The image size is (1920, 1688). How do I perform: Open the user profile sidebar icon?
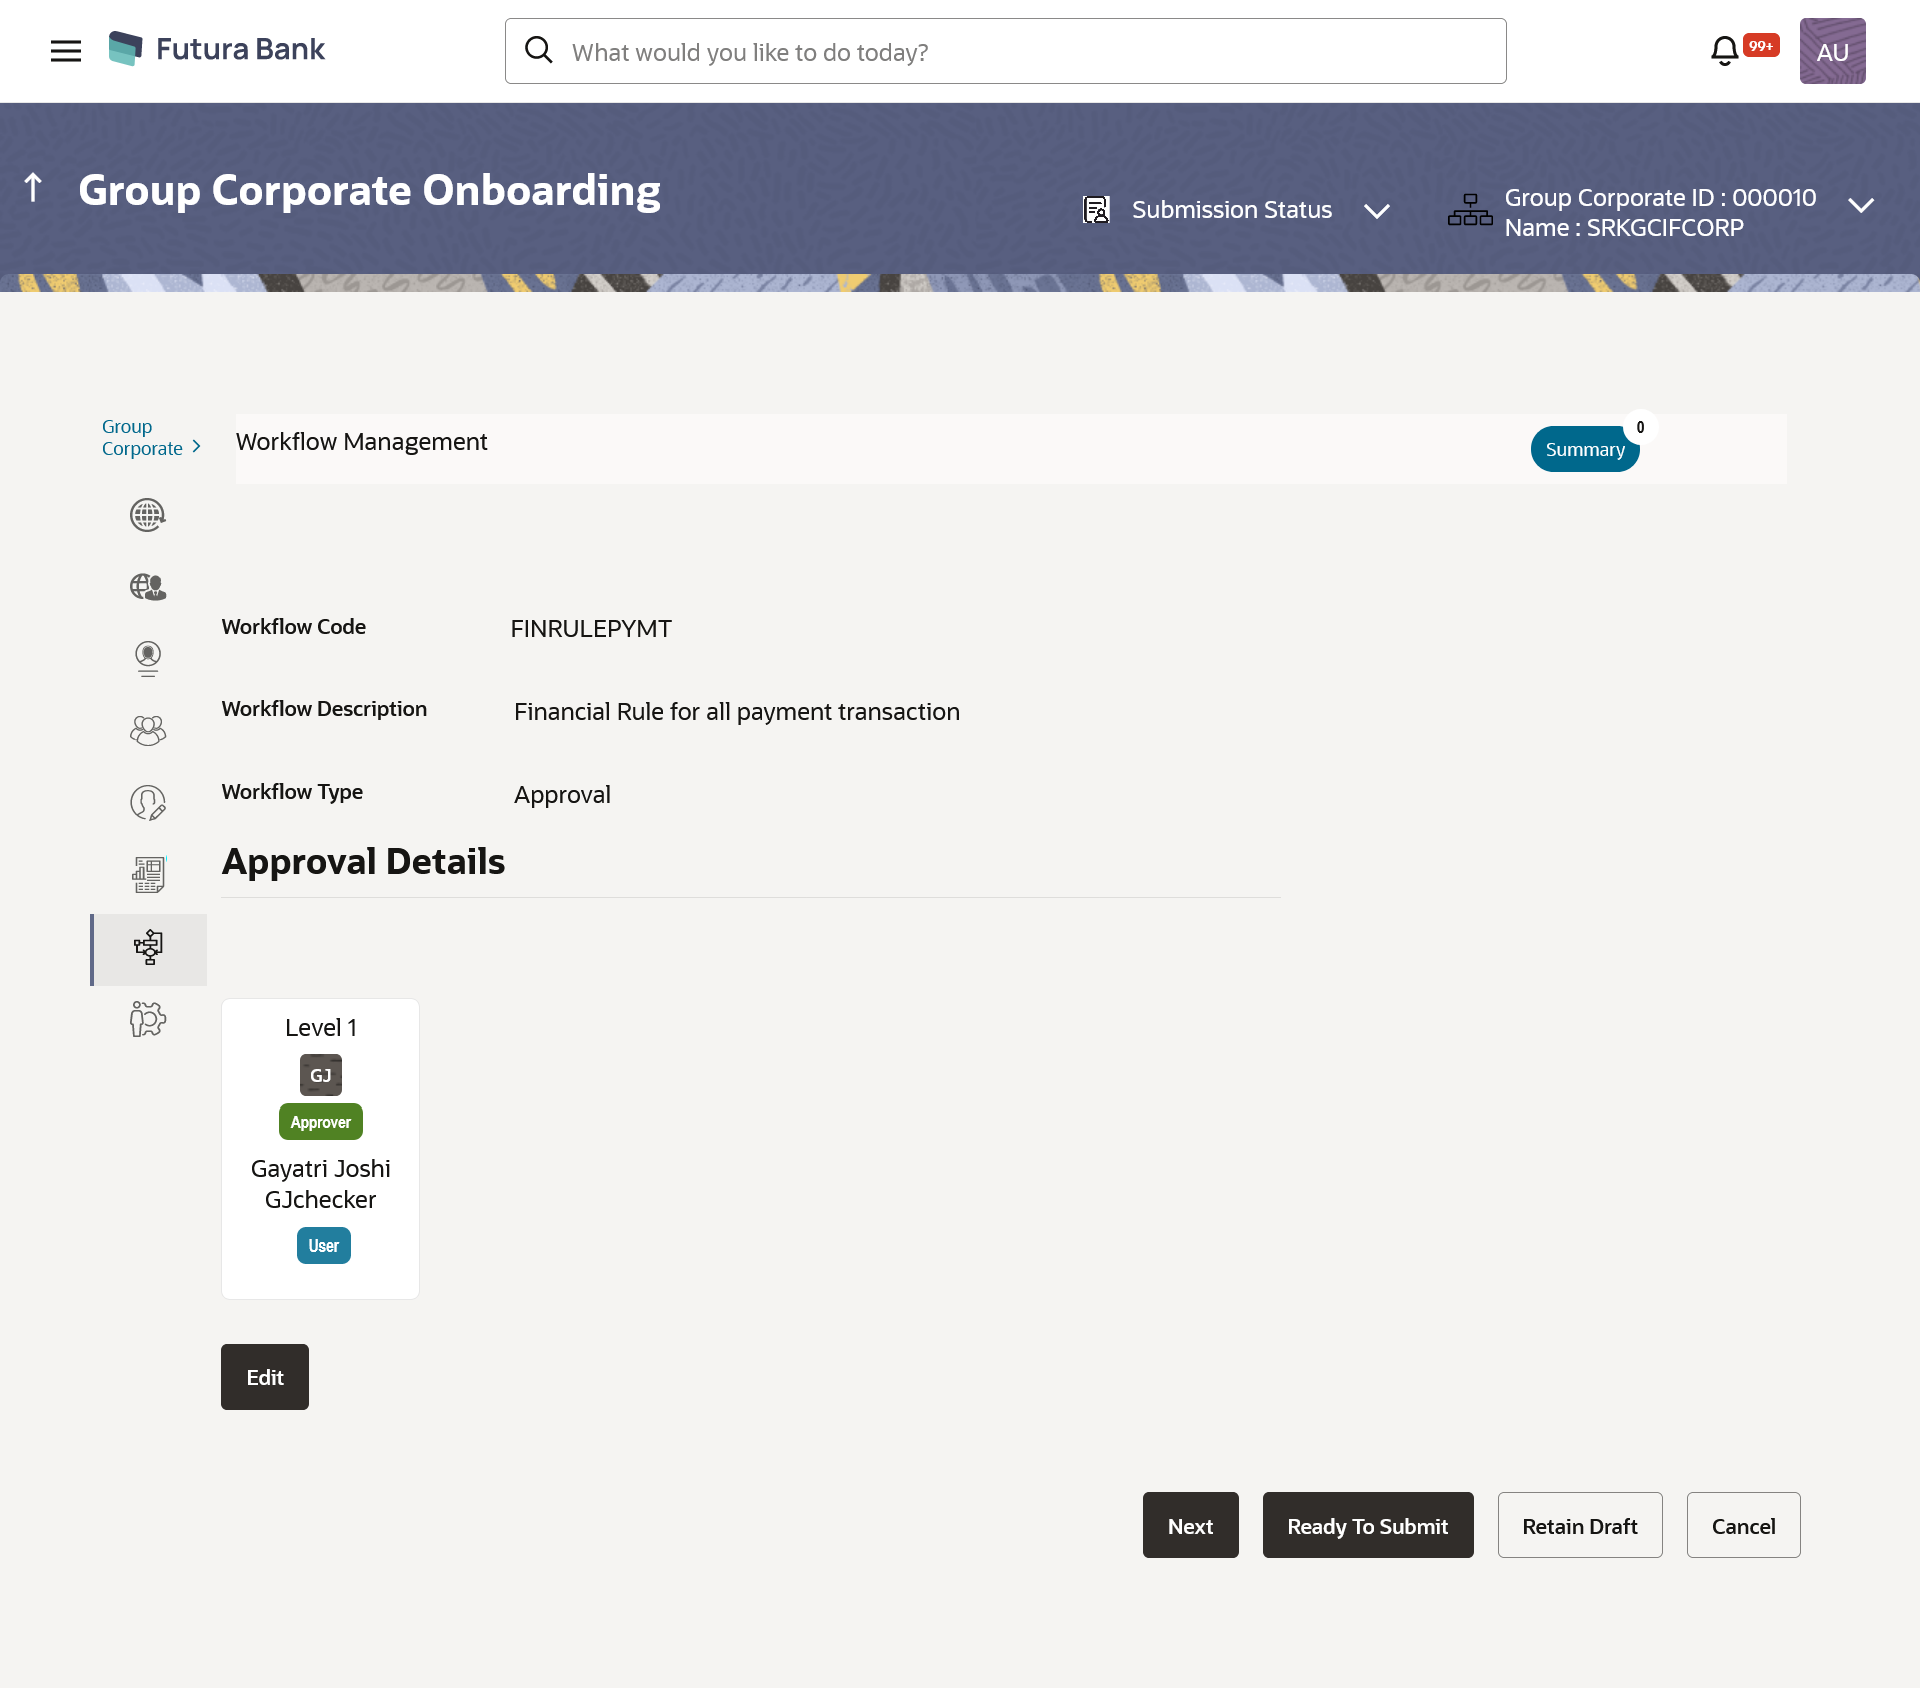(x=148, y=659)
